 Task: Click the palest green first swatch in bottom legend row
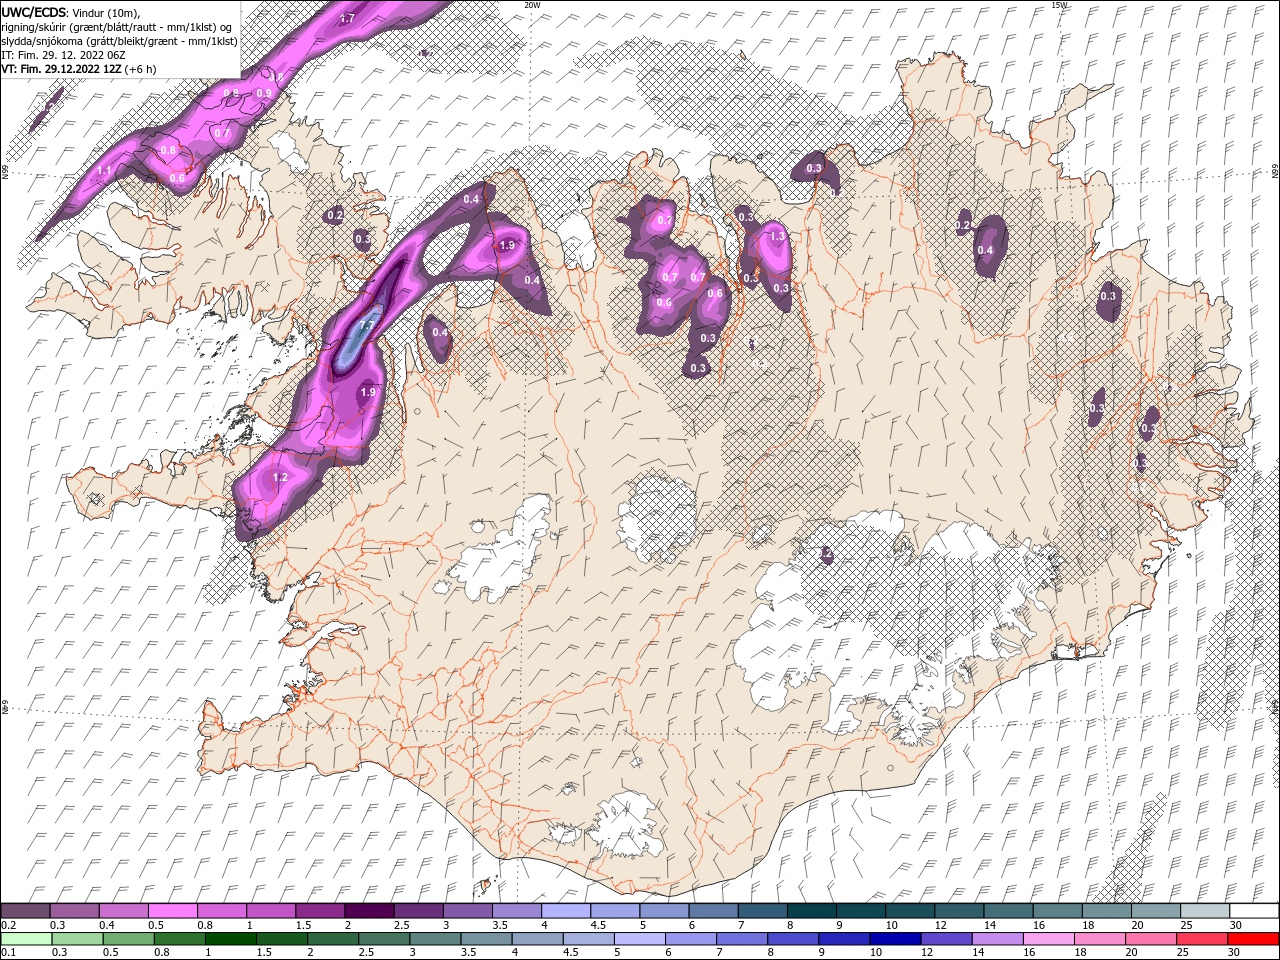coord(26,939)
